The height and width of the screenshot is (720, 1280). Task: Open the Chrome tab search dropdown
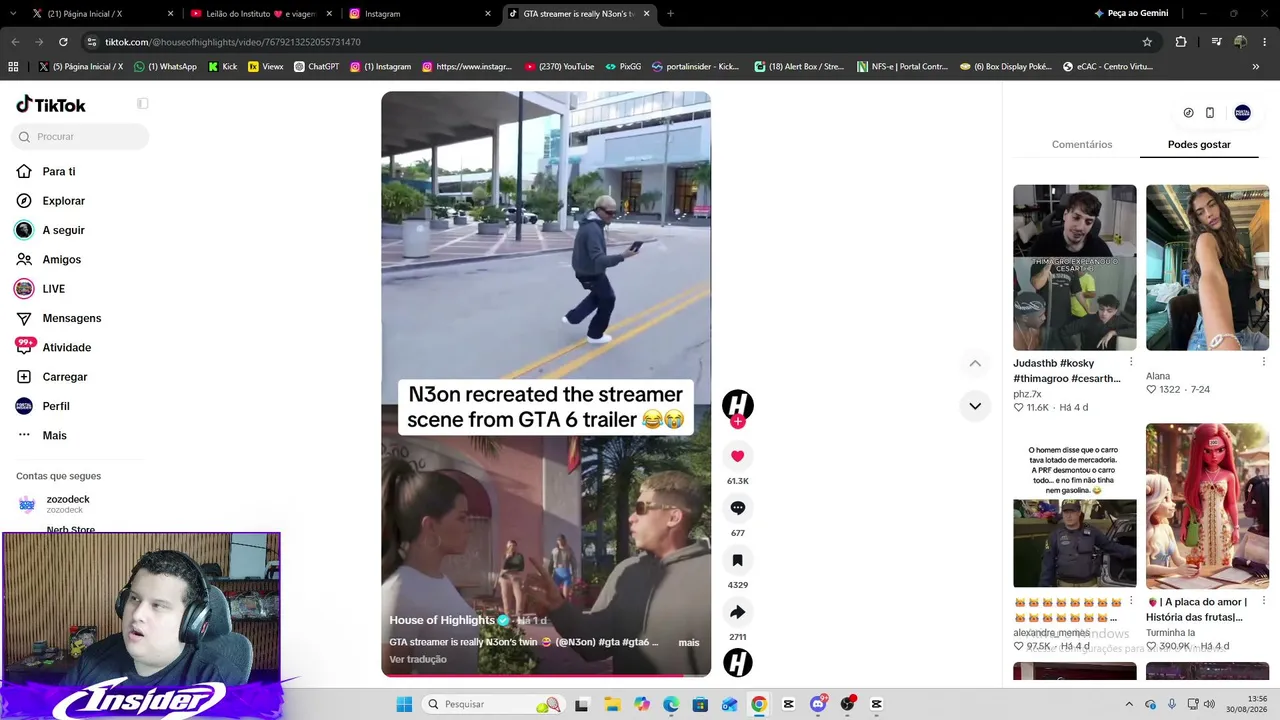[13, 13]
